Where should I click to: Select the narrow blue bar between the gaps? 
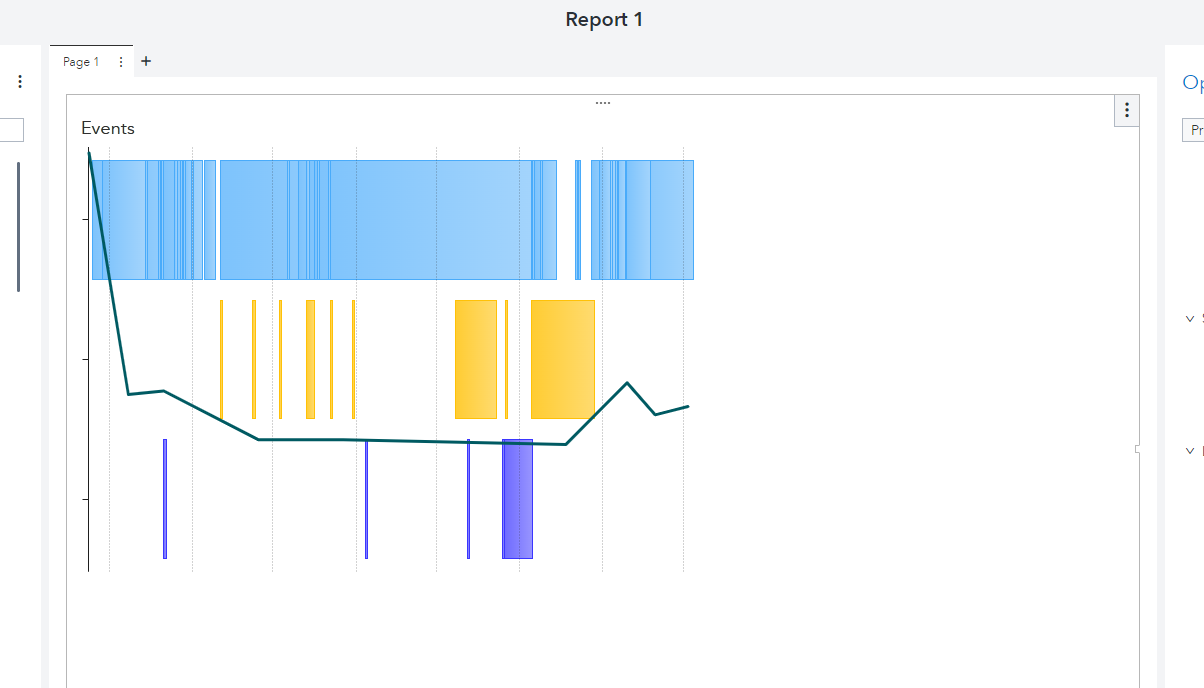[578, 220]
